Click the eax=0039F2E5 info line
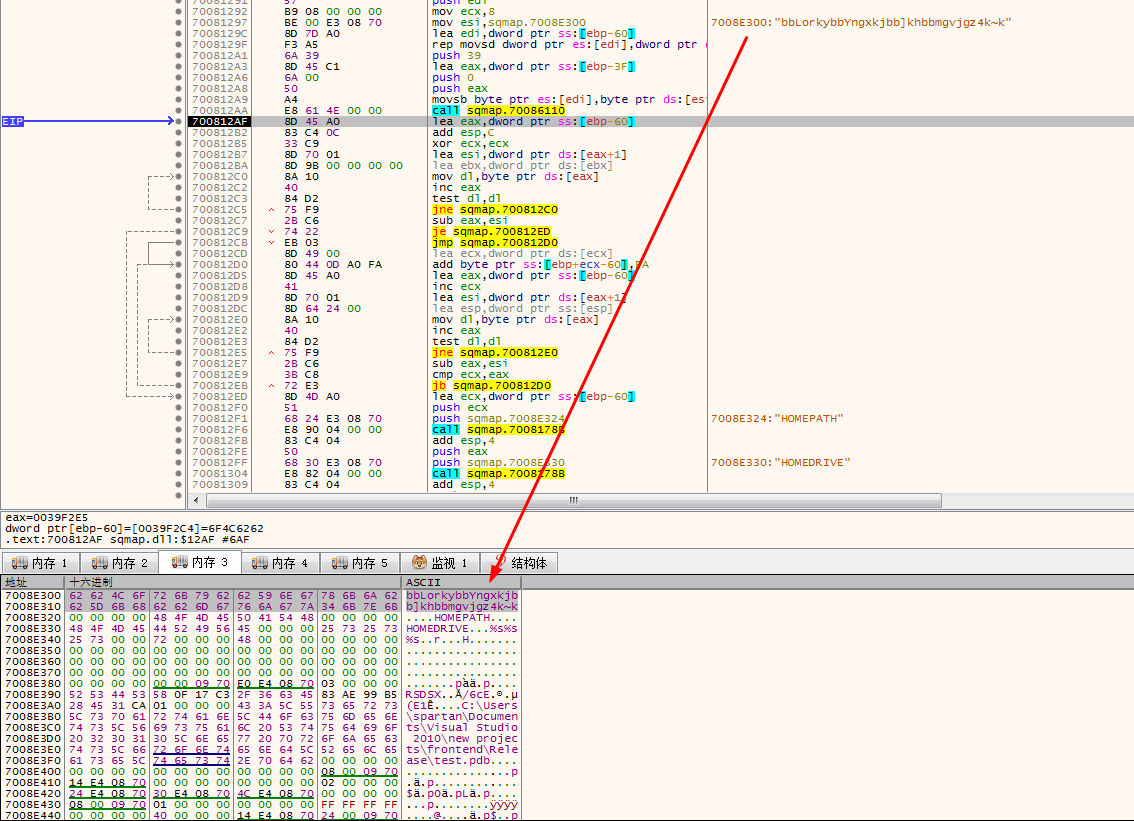Image resolution: width=1134 pixels, height=821 pixels. (x=46, y=518)
